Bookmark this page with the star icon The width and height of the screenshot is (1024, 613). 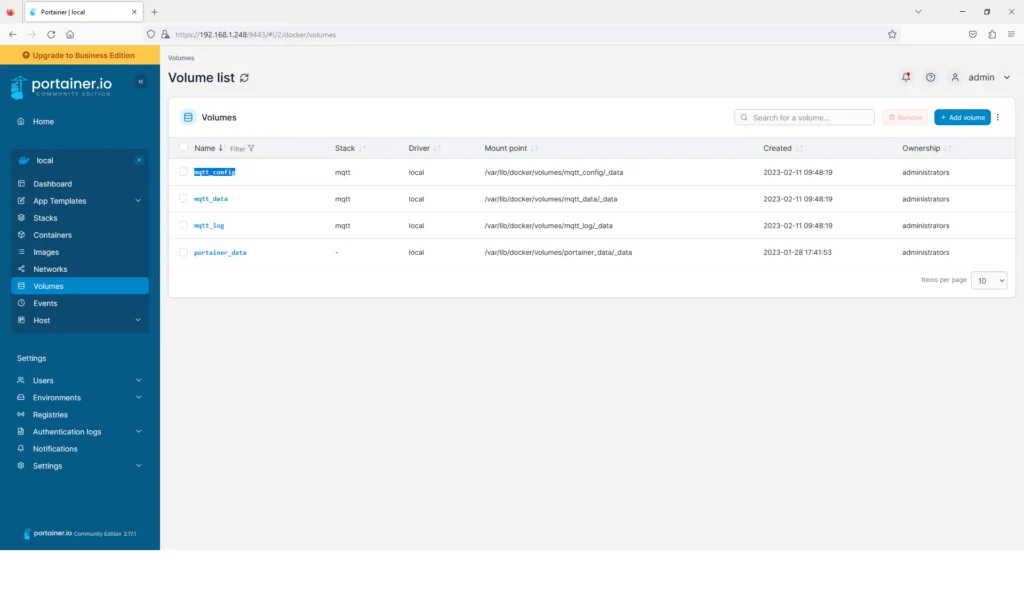892,34
